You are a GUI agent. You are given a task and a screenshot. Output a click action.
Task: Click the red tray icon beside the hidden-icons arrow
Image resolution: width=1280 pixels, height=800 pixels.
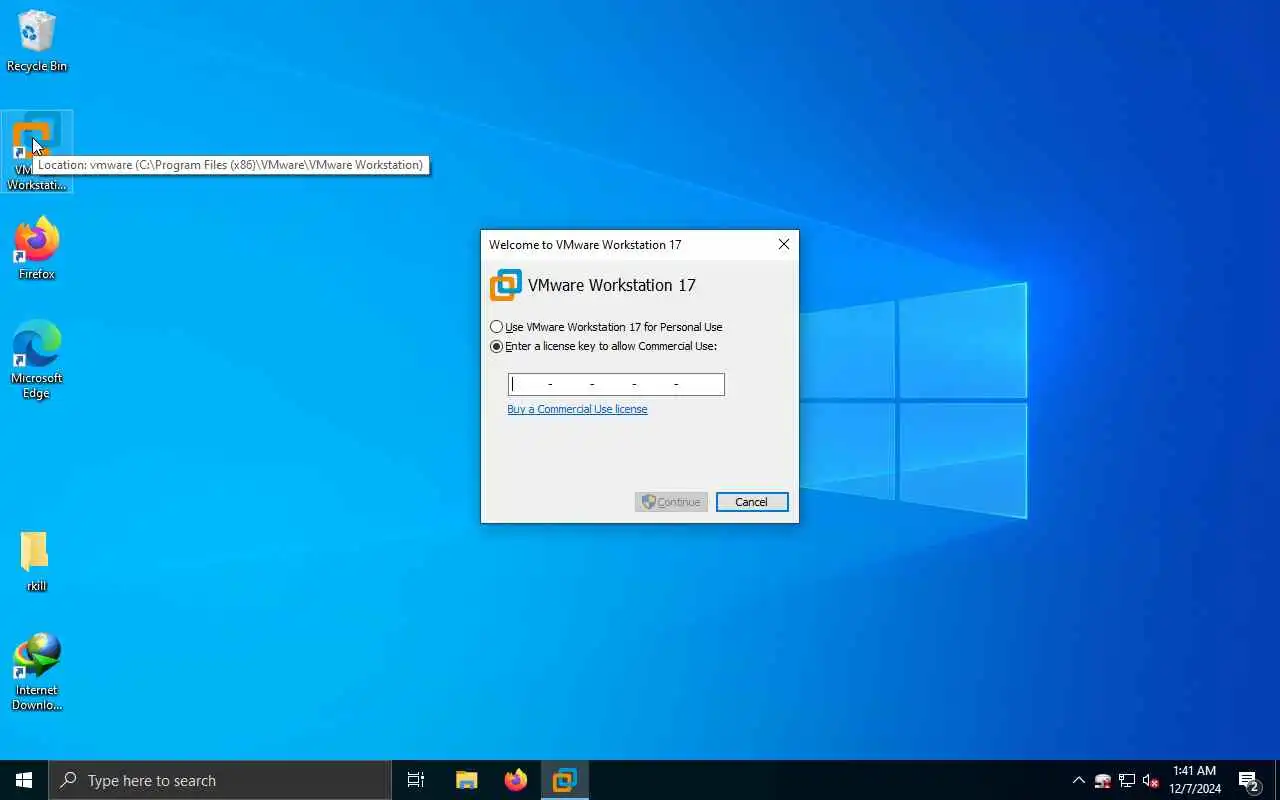coord(1103,781)
